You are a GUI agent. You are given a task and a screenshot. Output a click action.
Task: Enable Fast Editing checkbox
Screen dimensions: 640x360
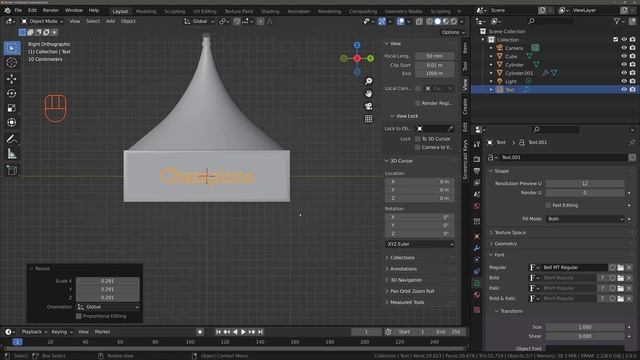click(x=548, y=205)
